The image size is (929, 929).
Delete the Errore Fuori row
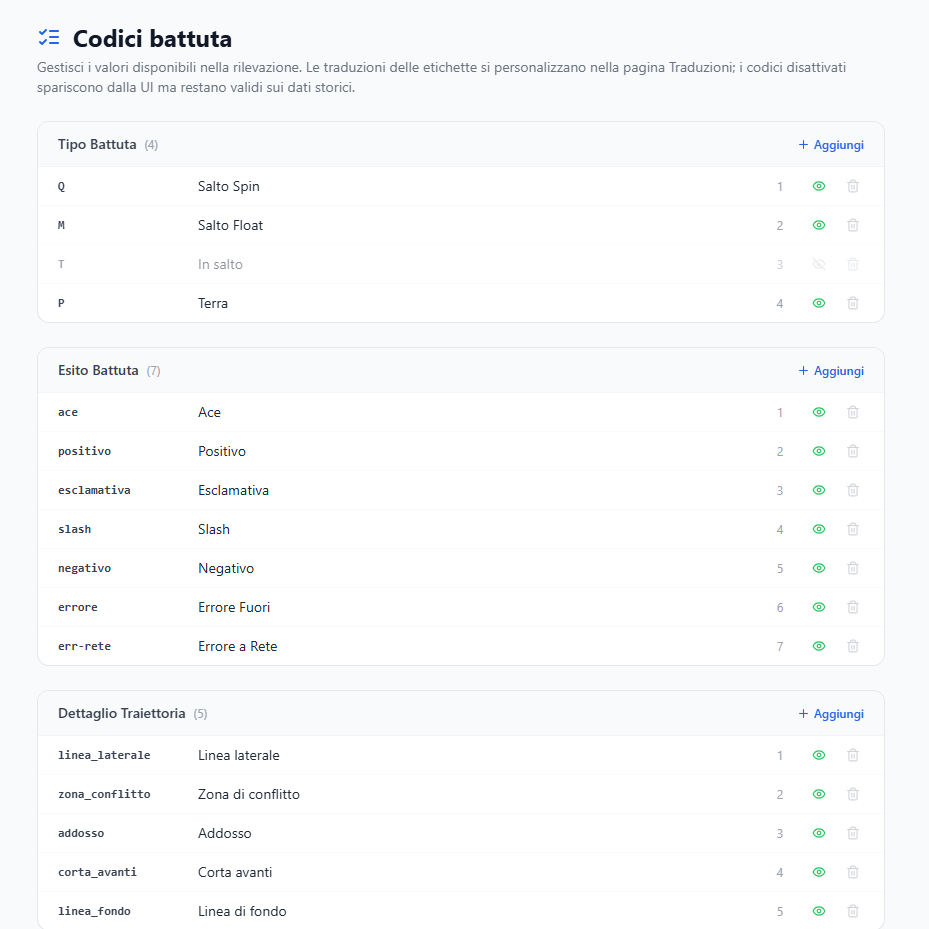pos(853,607)
